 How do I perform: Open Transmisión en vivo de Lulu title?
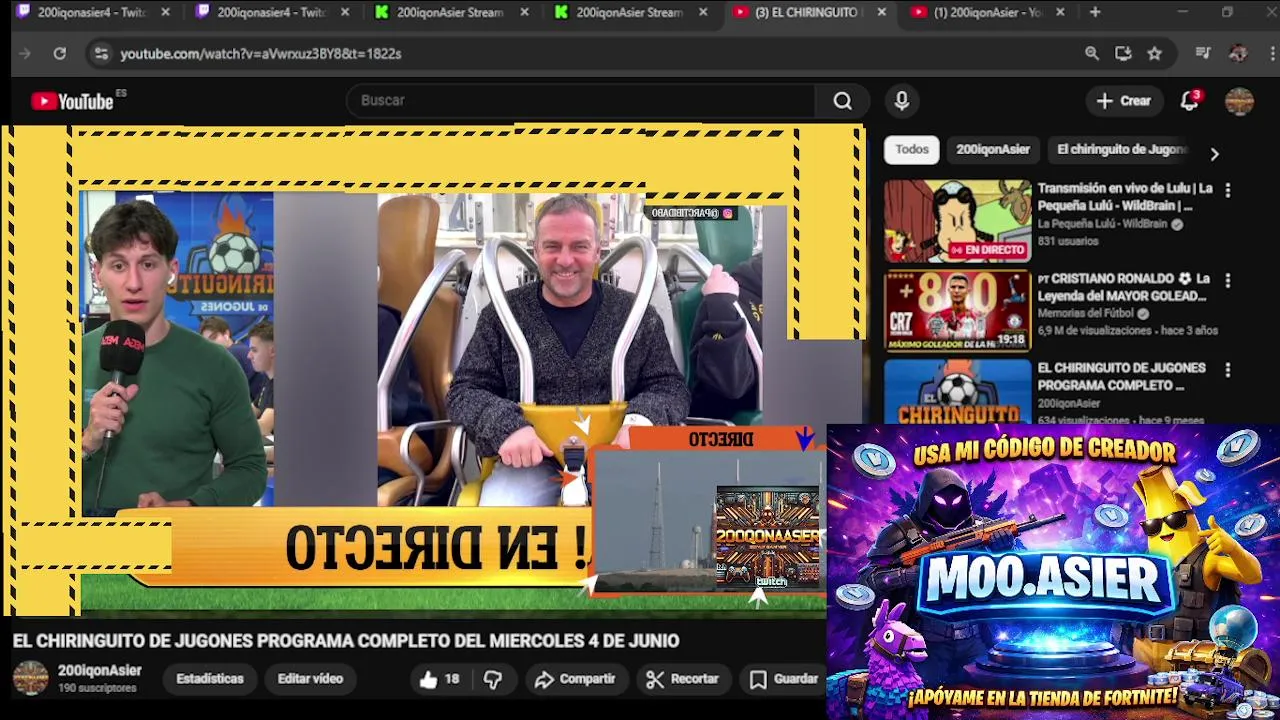point(1125,197)
